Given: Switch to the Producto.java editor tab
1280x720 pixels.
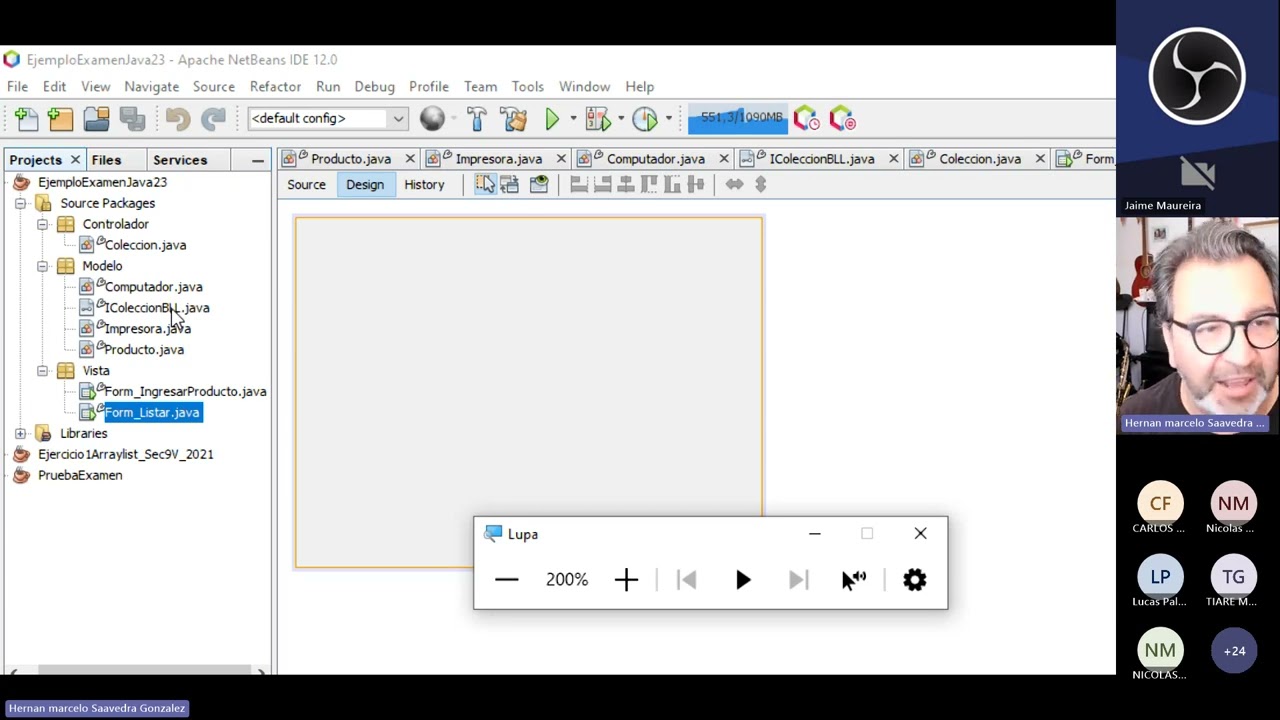Looking at the screenshot, I should (x=350, y=159).
